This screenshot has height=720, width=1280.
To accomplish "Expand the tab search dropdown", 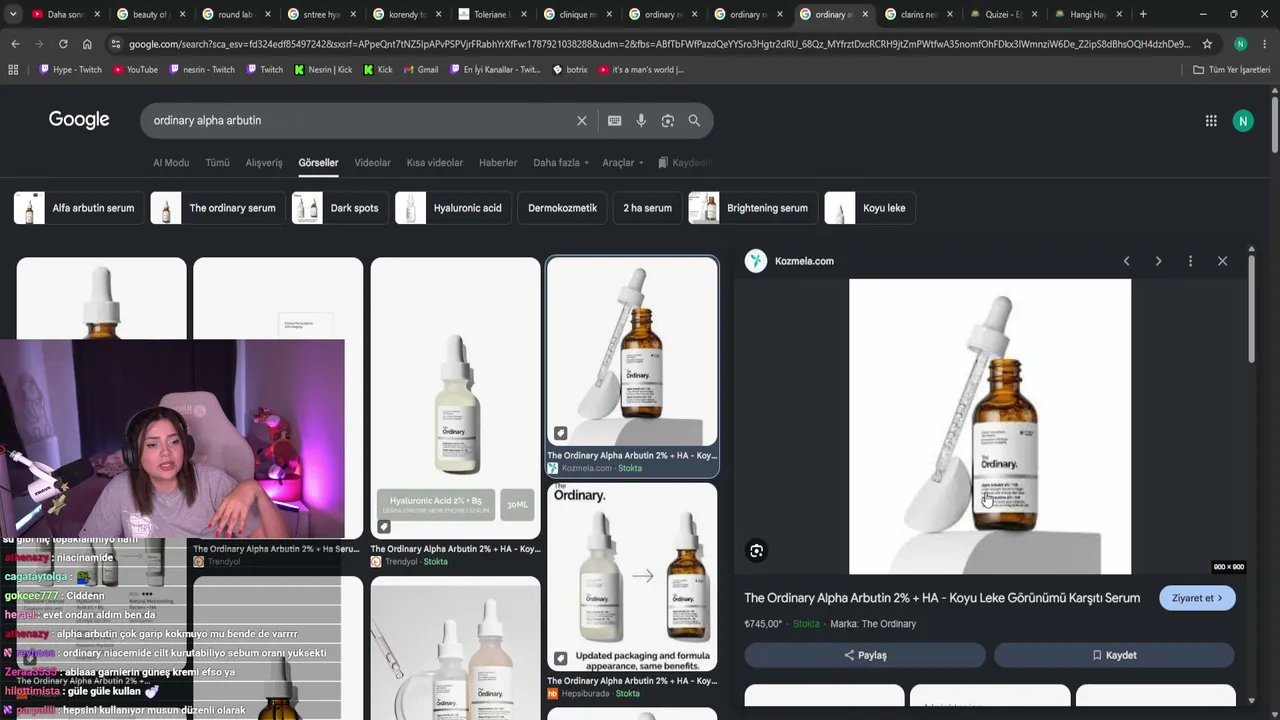I will point(13,14).
